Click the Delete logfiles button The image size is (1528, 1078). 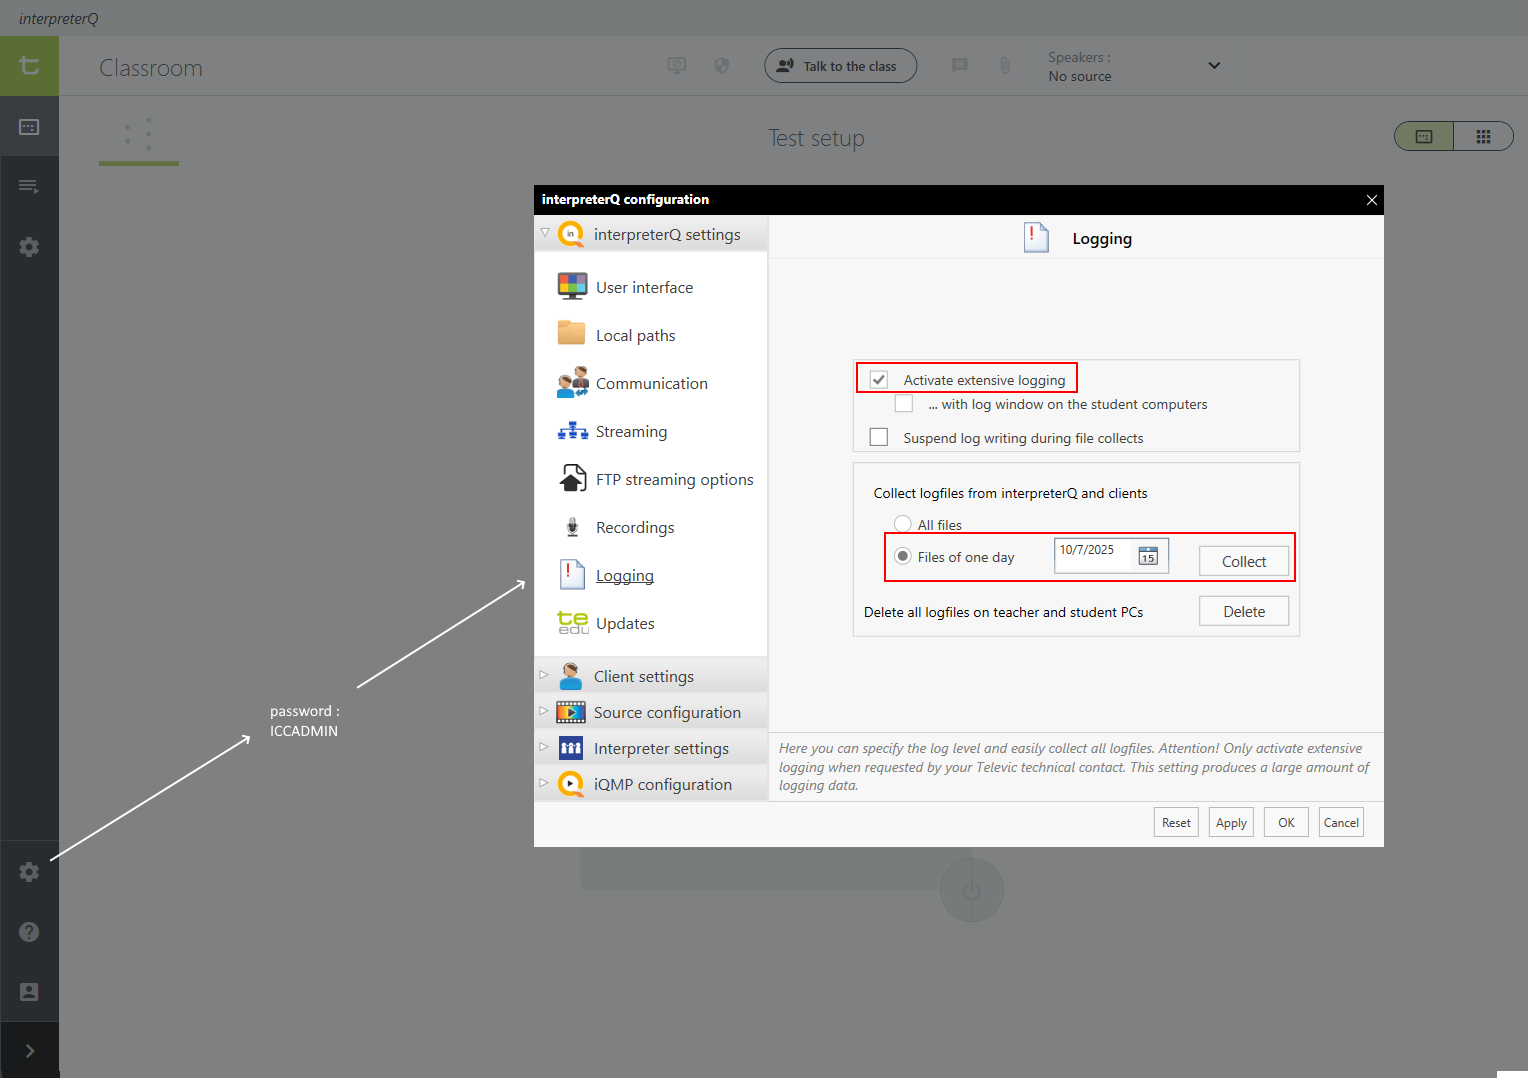pos(1244,611)
